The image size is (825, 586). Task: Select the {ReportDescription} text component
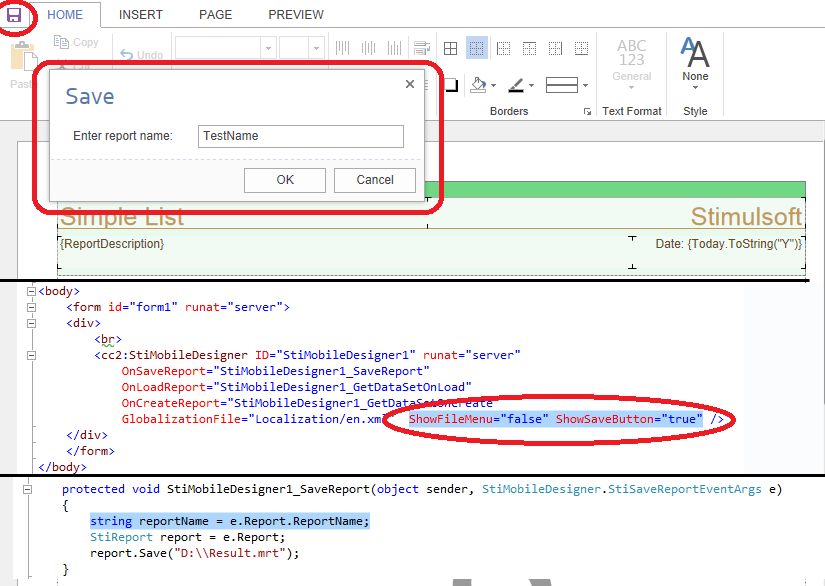tap(112, 244)
